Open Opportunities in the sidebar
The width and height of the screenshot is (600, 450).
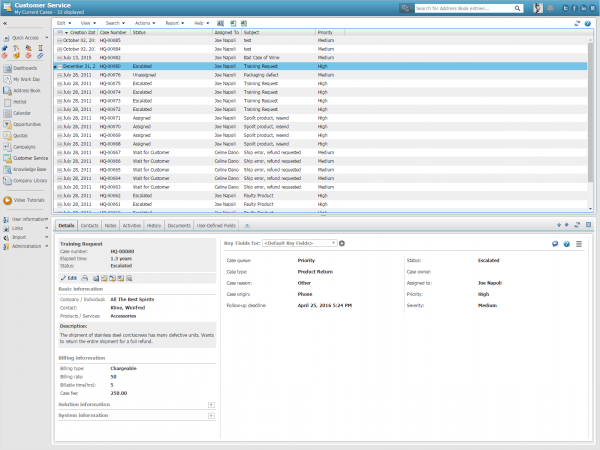[x=22, y=124]
